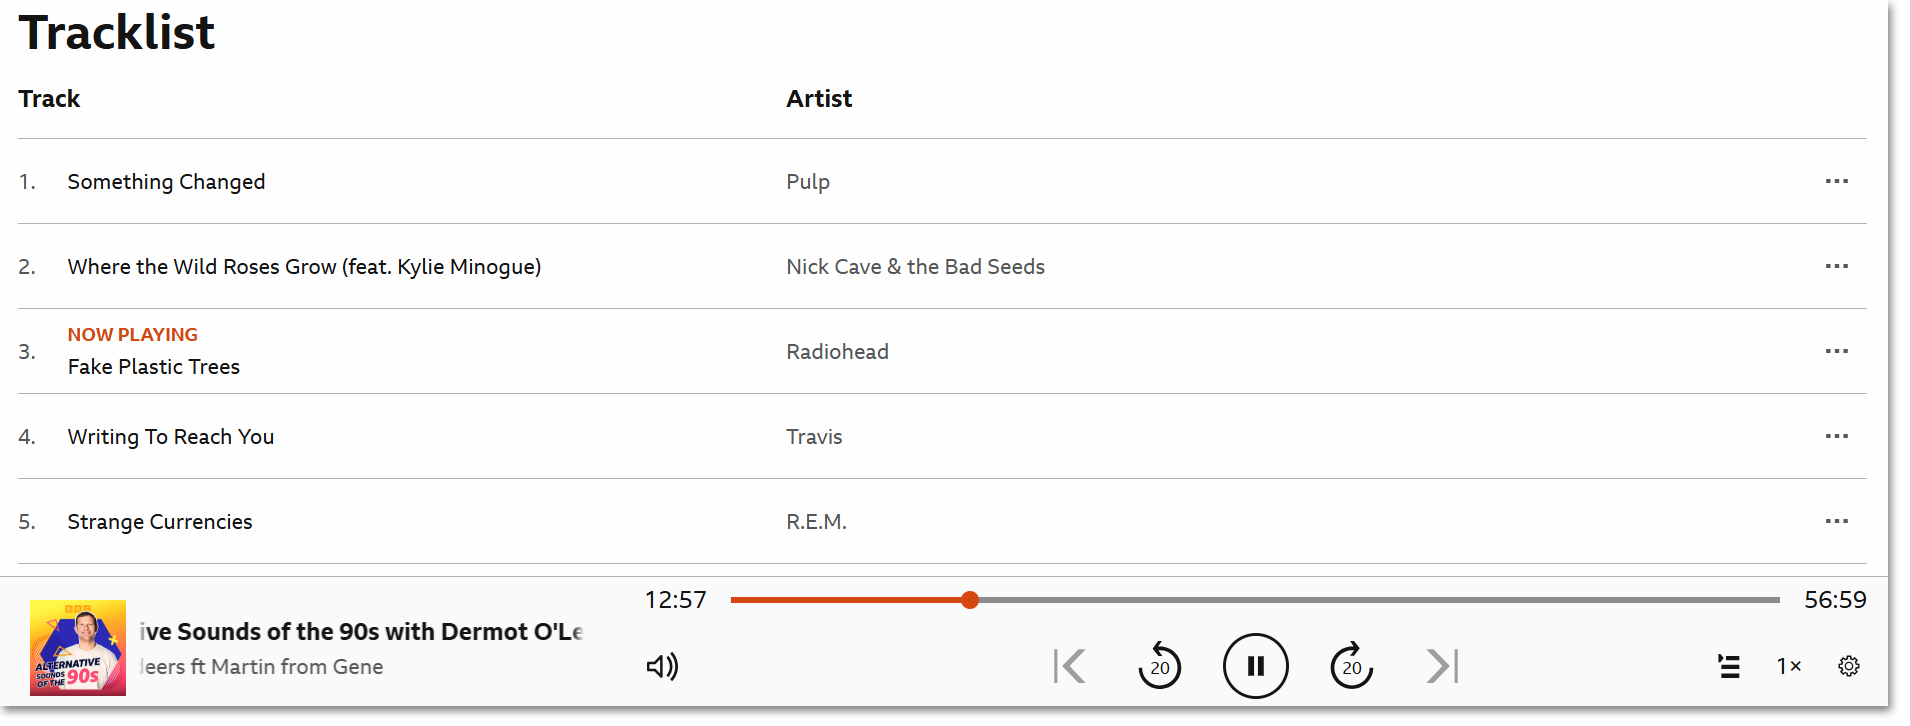Screen dimensions: 1910x726
Task: Rewind 20 seconds
Action: (1159, 666)
